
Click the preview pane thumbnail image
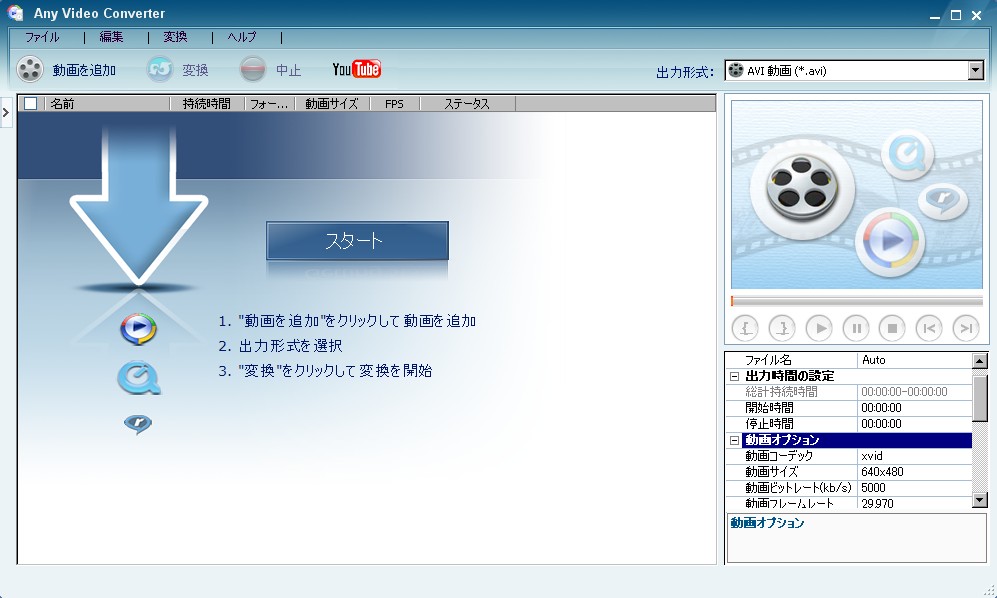(x=857, y=195)
